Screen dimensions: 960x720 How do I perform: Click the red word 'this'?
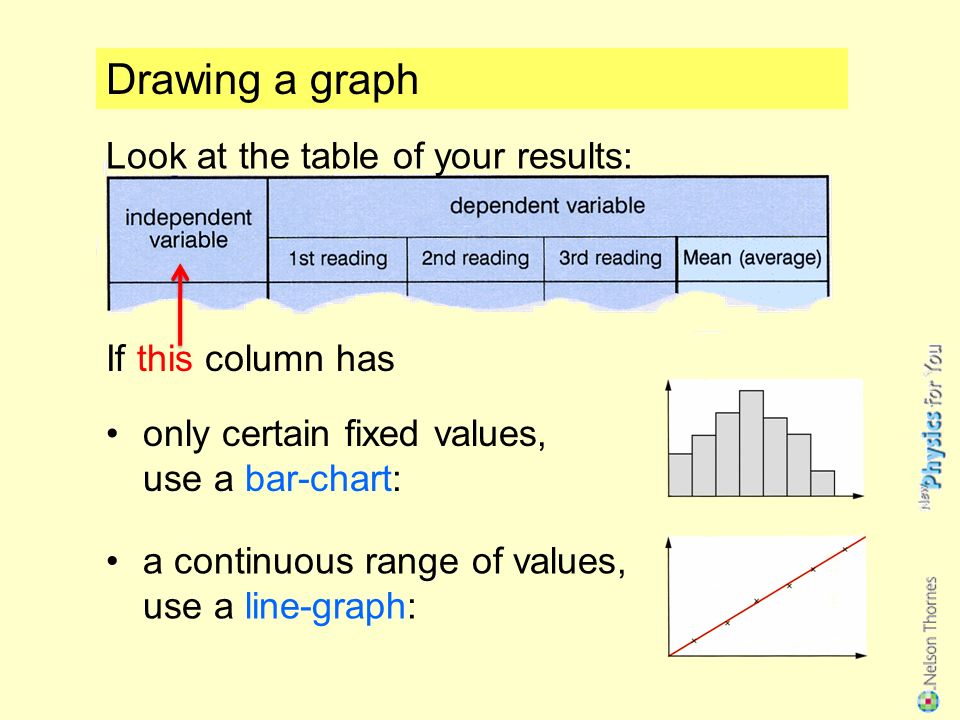coord(164,358)
